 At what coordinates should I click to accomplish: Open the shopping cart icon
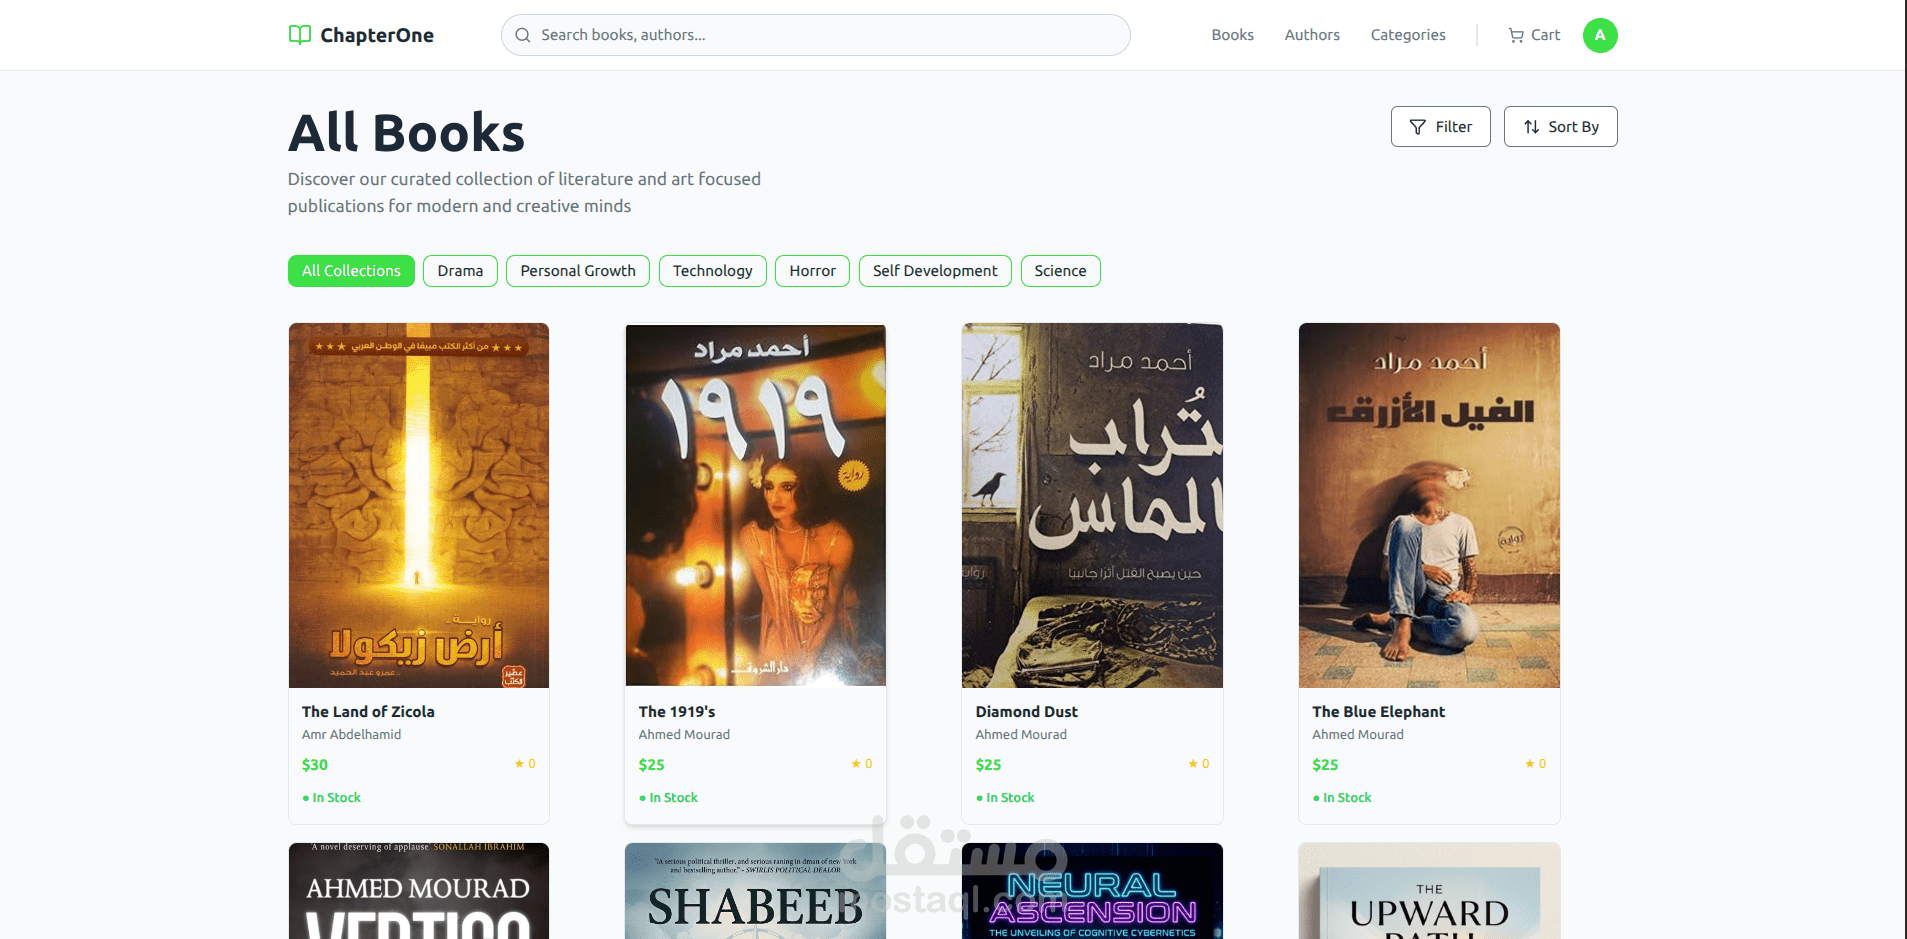coord(1516,35)
